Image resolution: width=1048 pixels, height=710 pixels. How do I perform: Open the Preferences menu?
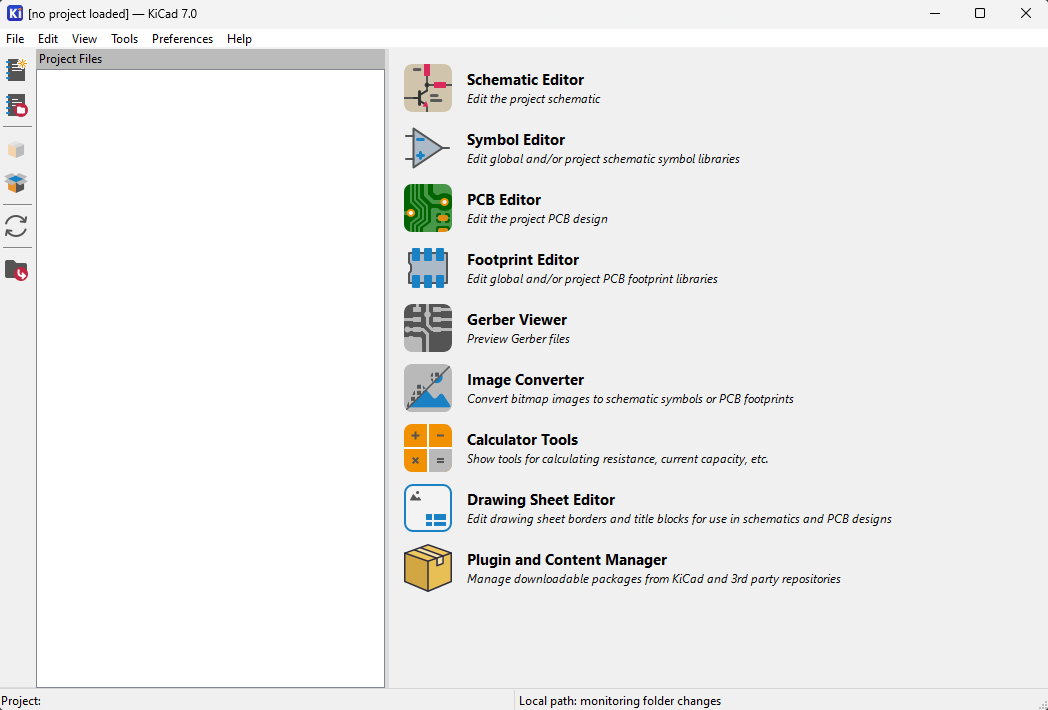182,39
